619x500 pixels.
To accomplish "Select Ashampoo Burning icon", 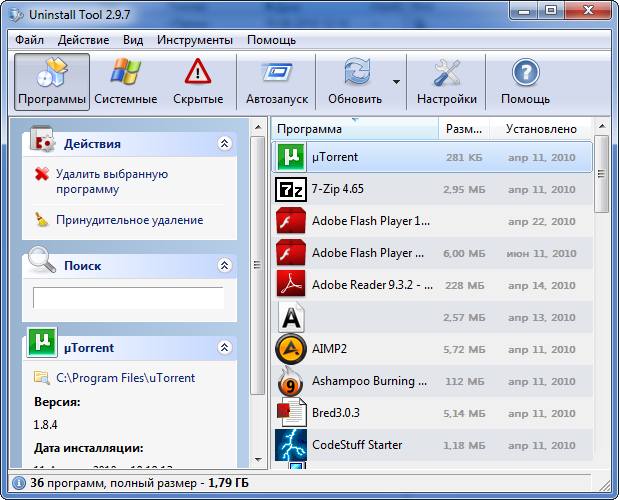I will pyautogui.click(x=291, y=381).
